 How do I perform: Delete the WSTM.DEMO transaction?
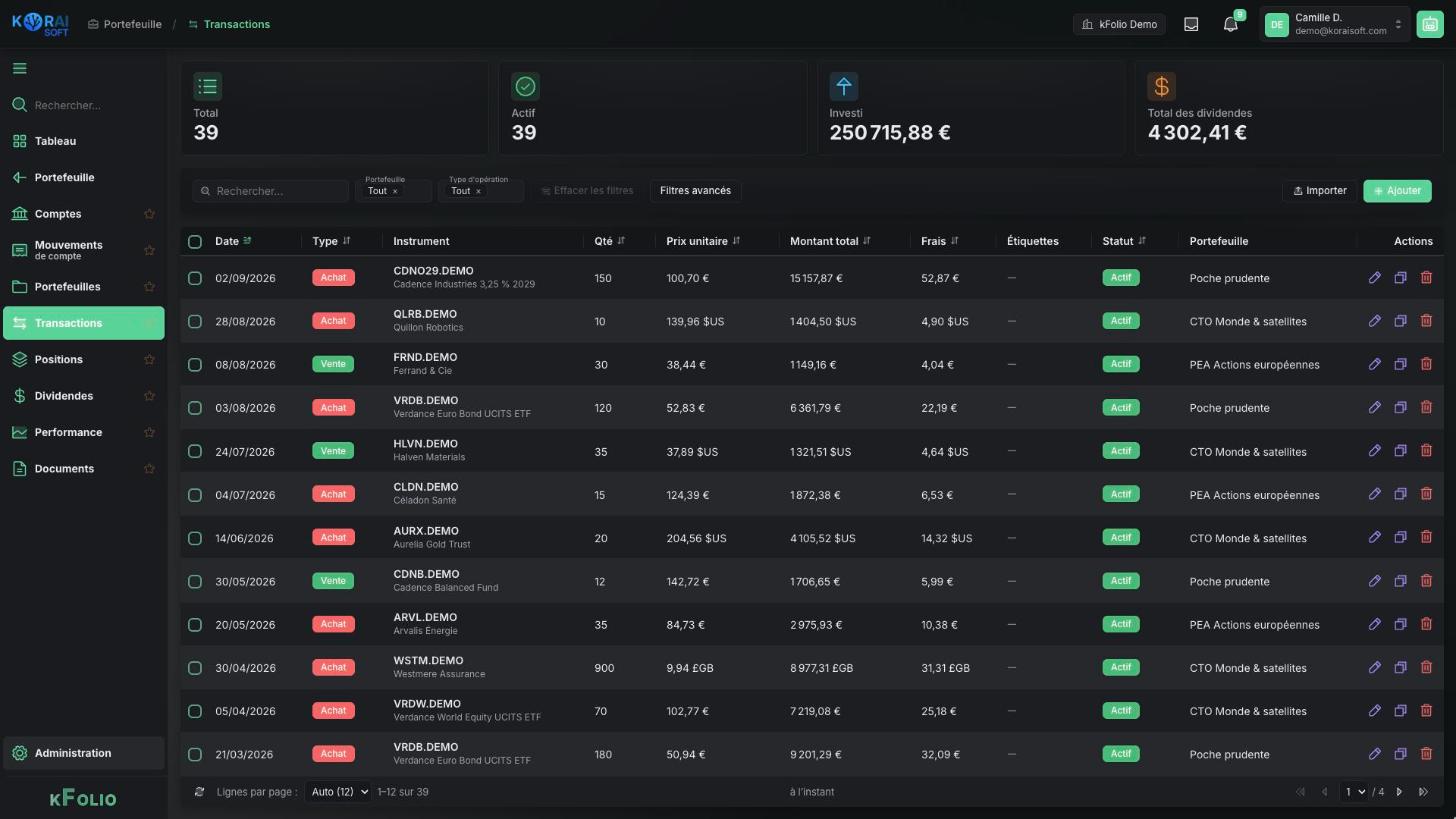(1426, 668)
